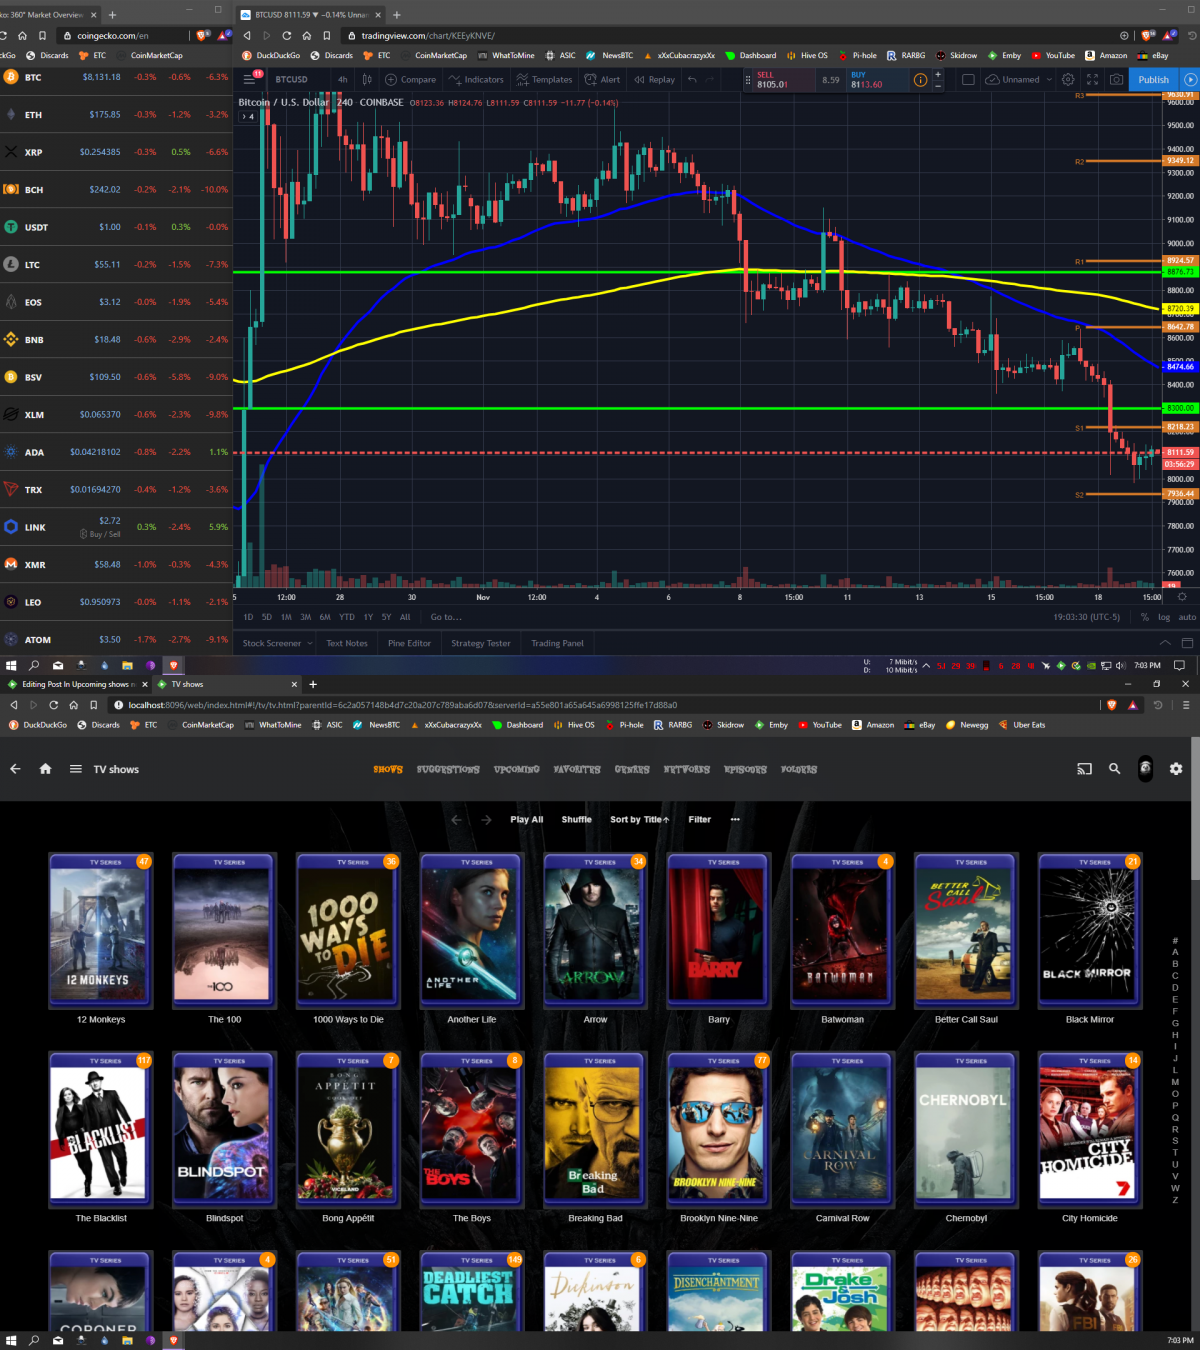Open the Genres tab in Emby
The height and width of the screenshot is (1350, 1200).
(x=632, y=769)
